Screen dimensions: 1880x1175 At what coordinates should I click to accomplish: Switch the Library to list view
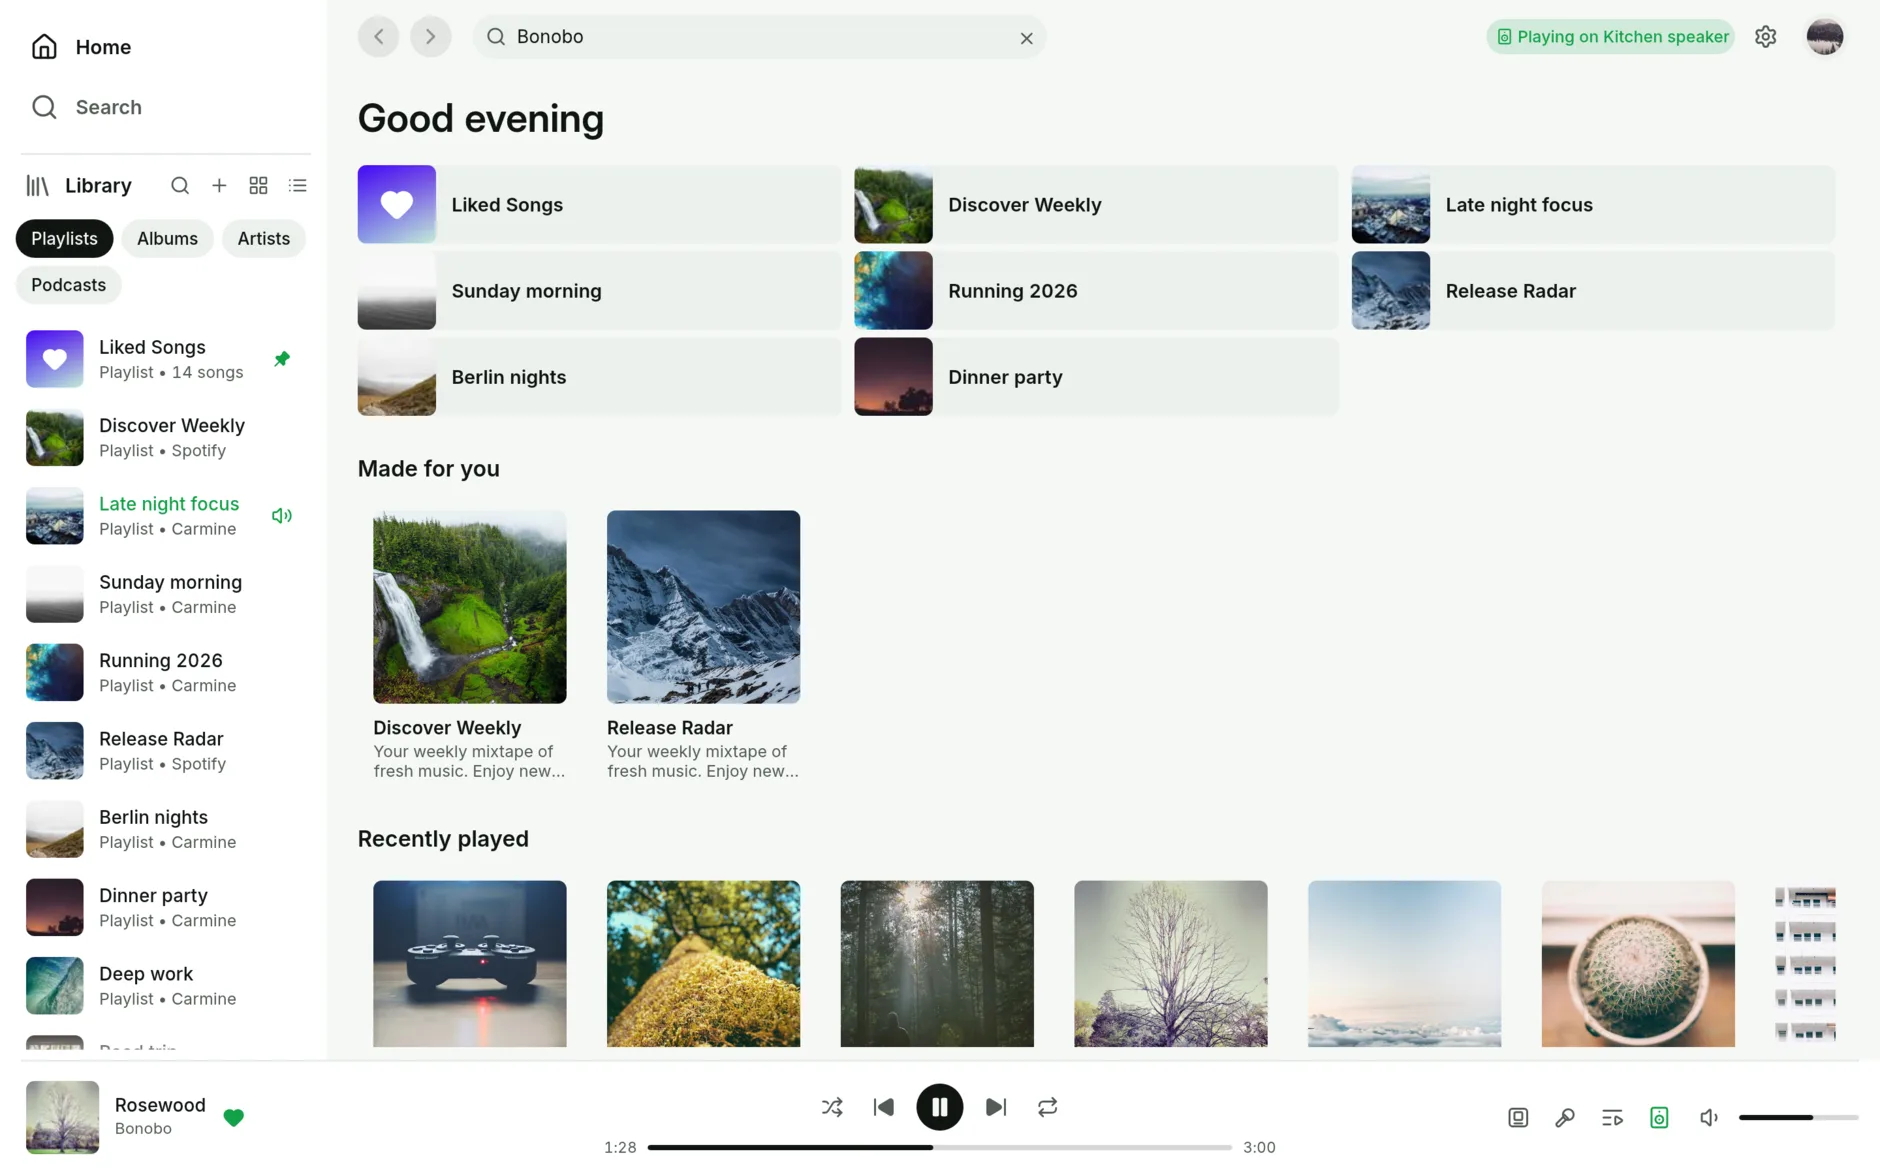point(298,186)
